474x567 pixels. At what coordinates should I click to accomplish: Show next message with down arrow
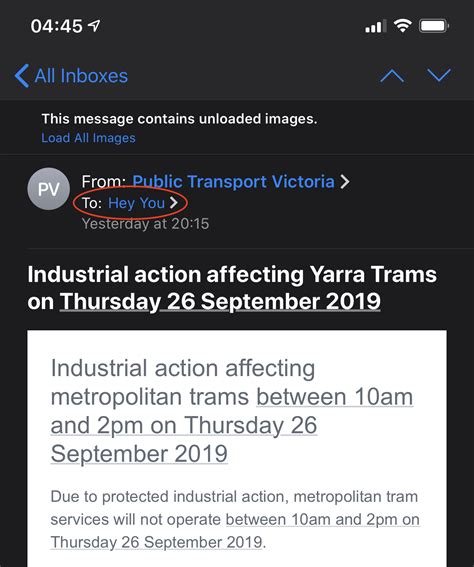(x=439, y=75)
